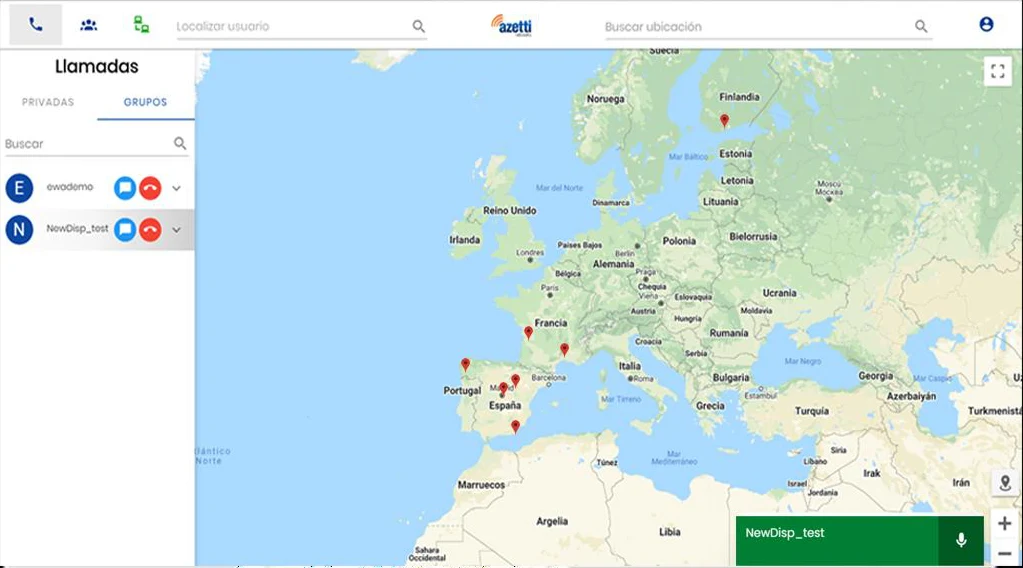Click the ewademo E avatar
The width and height of the screenshot is (1023, 568).
(x=19, y=188)
